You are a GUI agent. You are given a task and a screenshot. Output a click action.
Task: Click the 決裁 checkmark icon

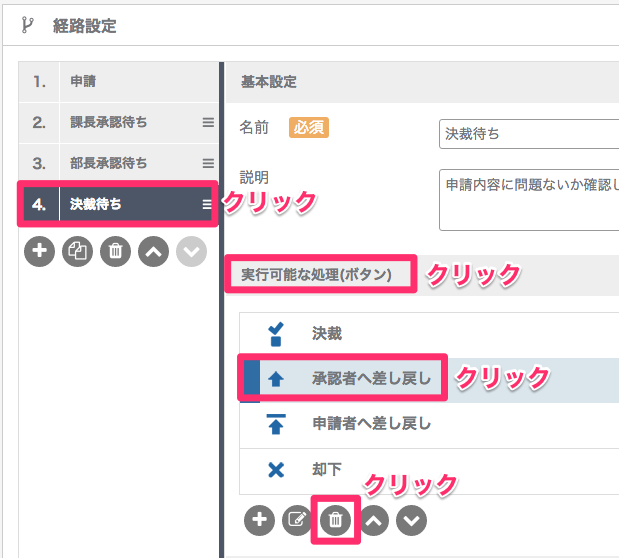[276, 334]
